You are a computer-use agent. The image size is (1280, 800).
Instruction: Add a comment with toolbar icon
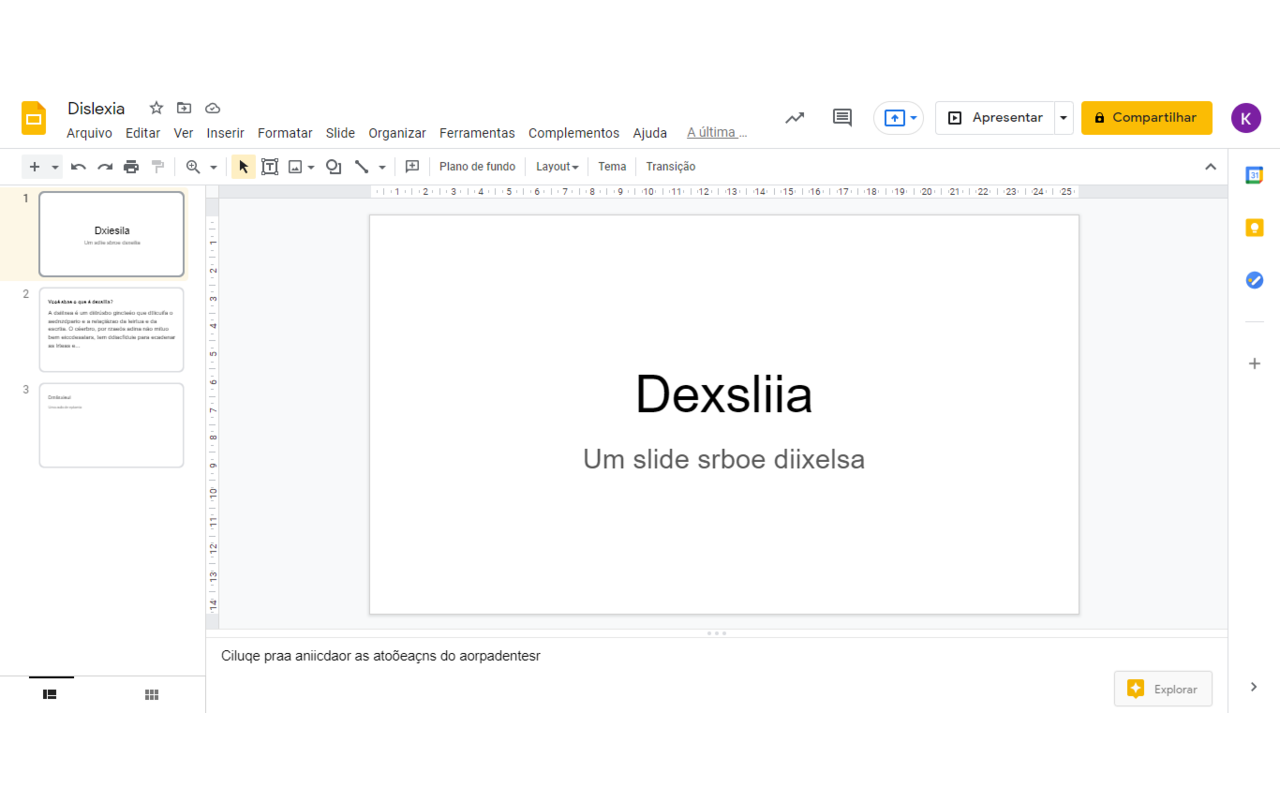pyautogui.click(x=412, y=167)
